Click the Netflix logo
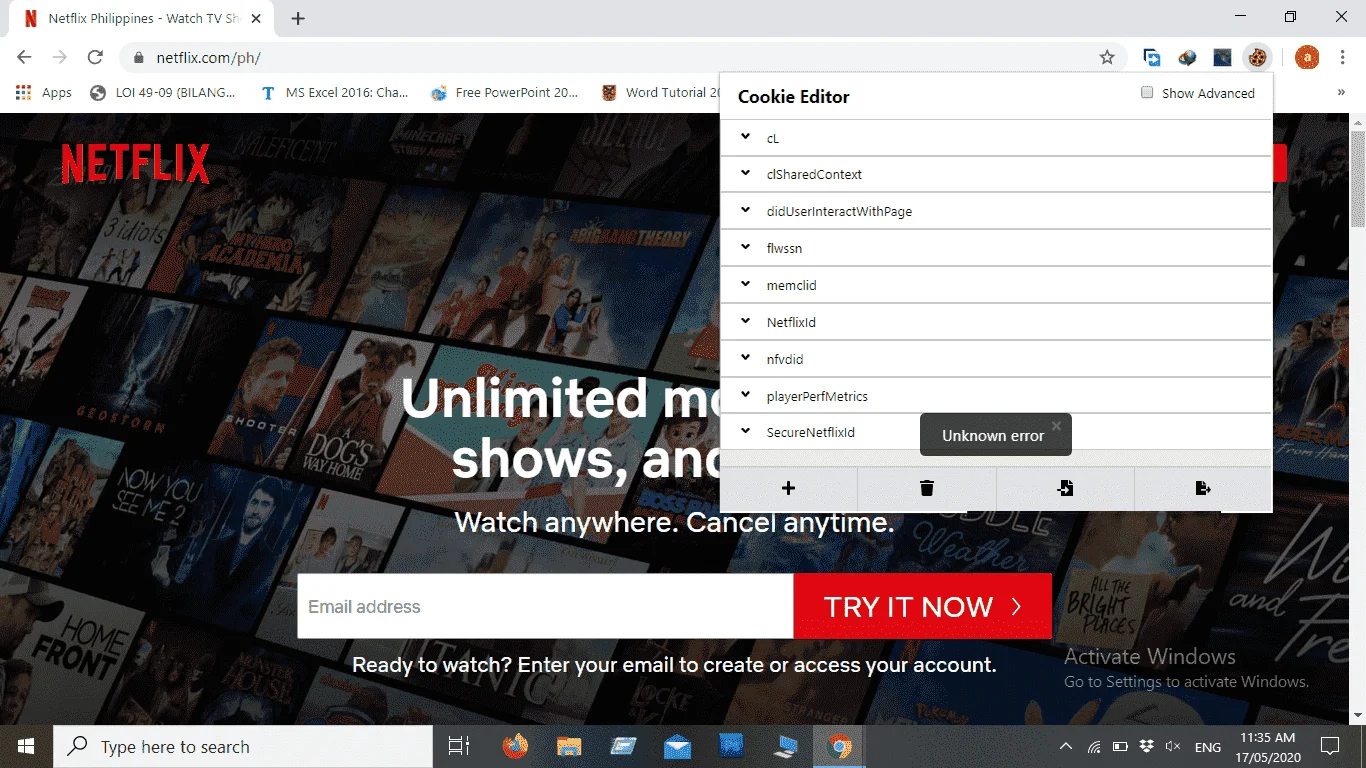Image resolution: width=1366 pixels, height=768 pixels. click(x=135, y=164)
